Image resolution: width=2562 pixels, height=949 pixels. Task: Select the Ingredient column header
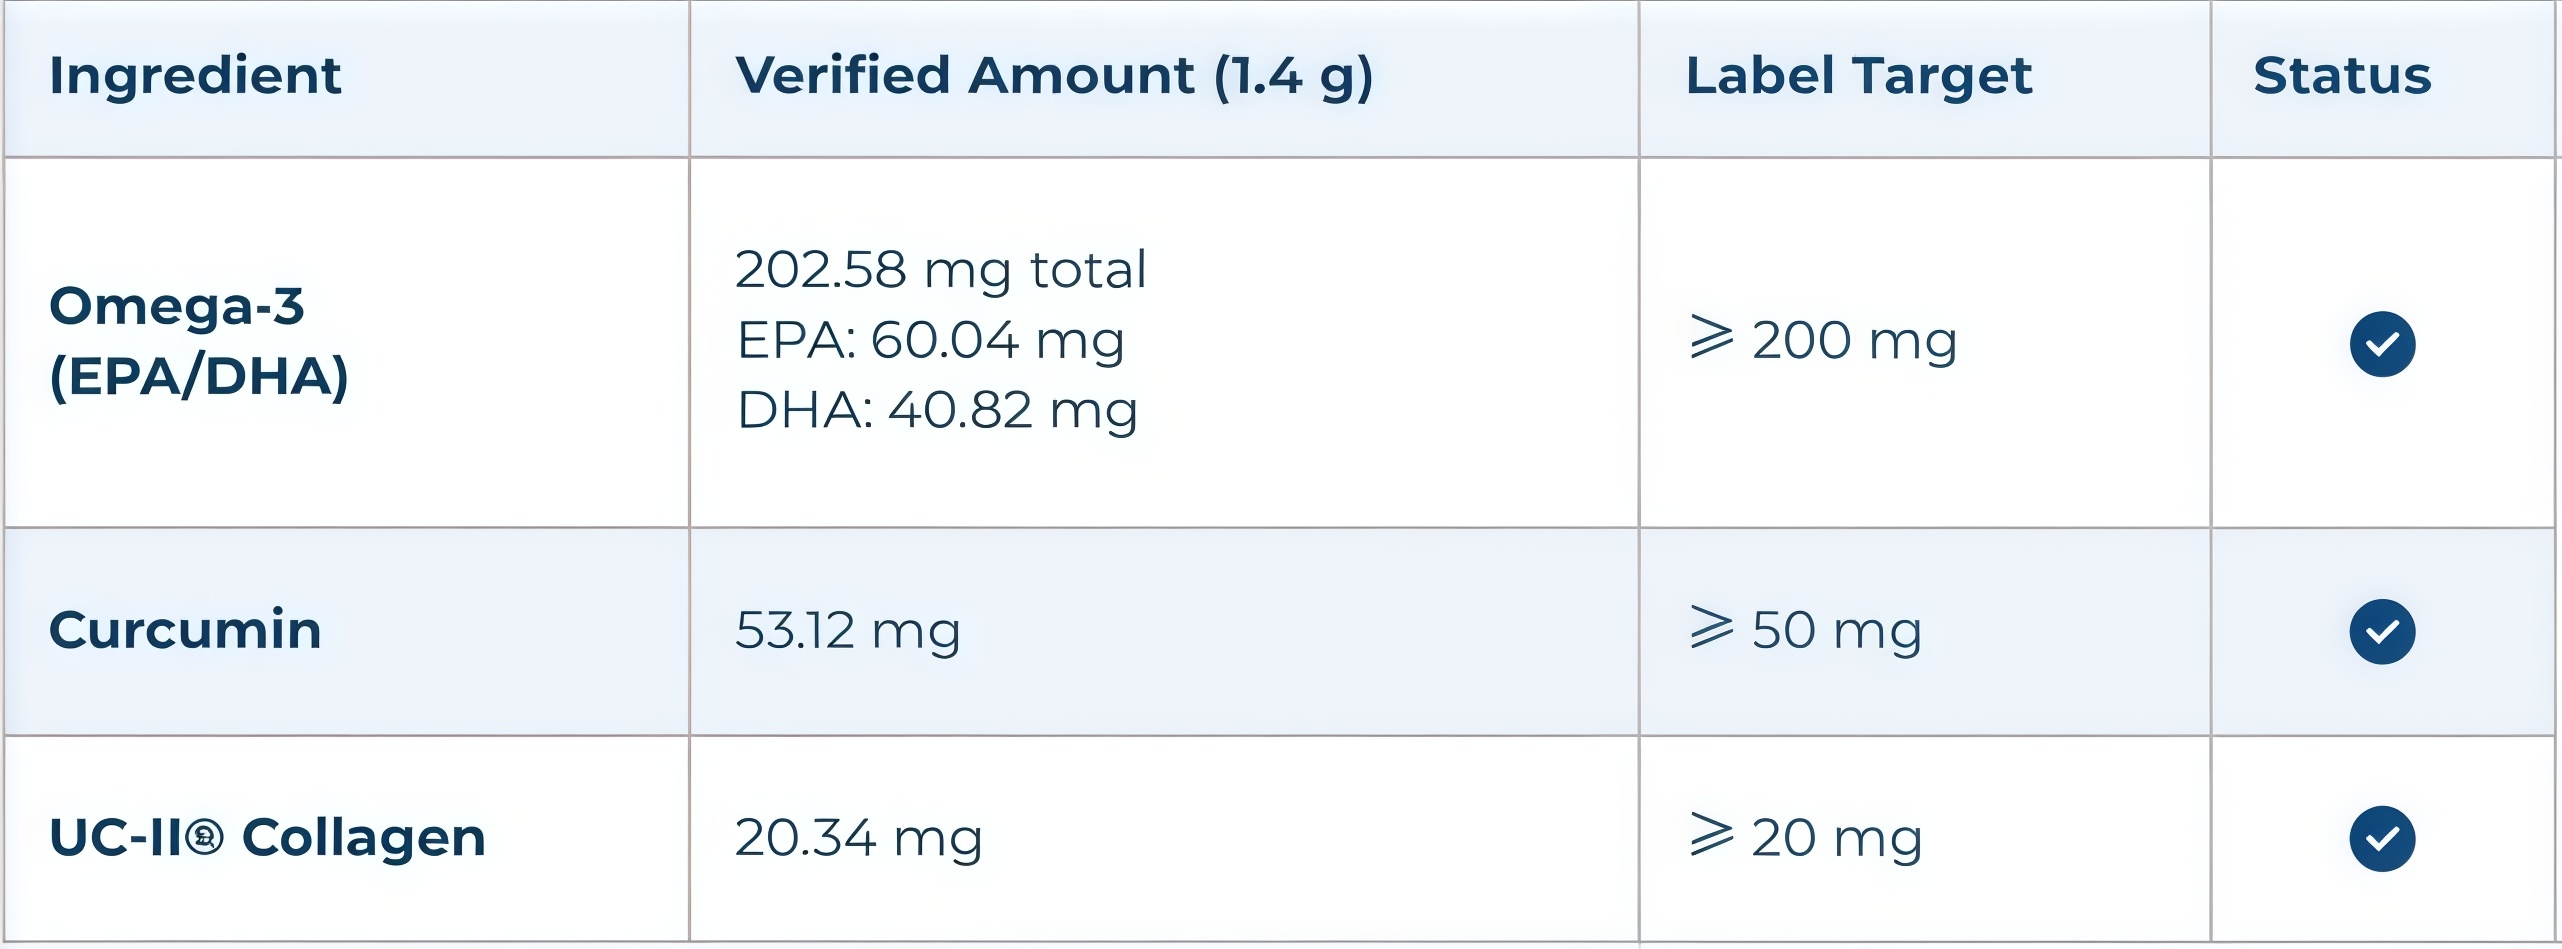click(x=195, y=76)
